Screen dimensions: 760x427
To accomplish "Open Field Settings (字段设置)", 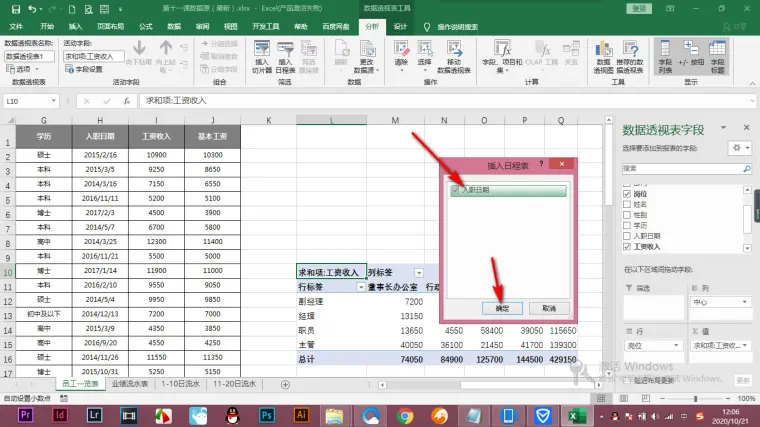I will point(84,69).
